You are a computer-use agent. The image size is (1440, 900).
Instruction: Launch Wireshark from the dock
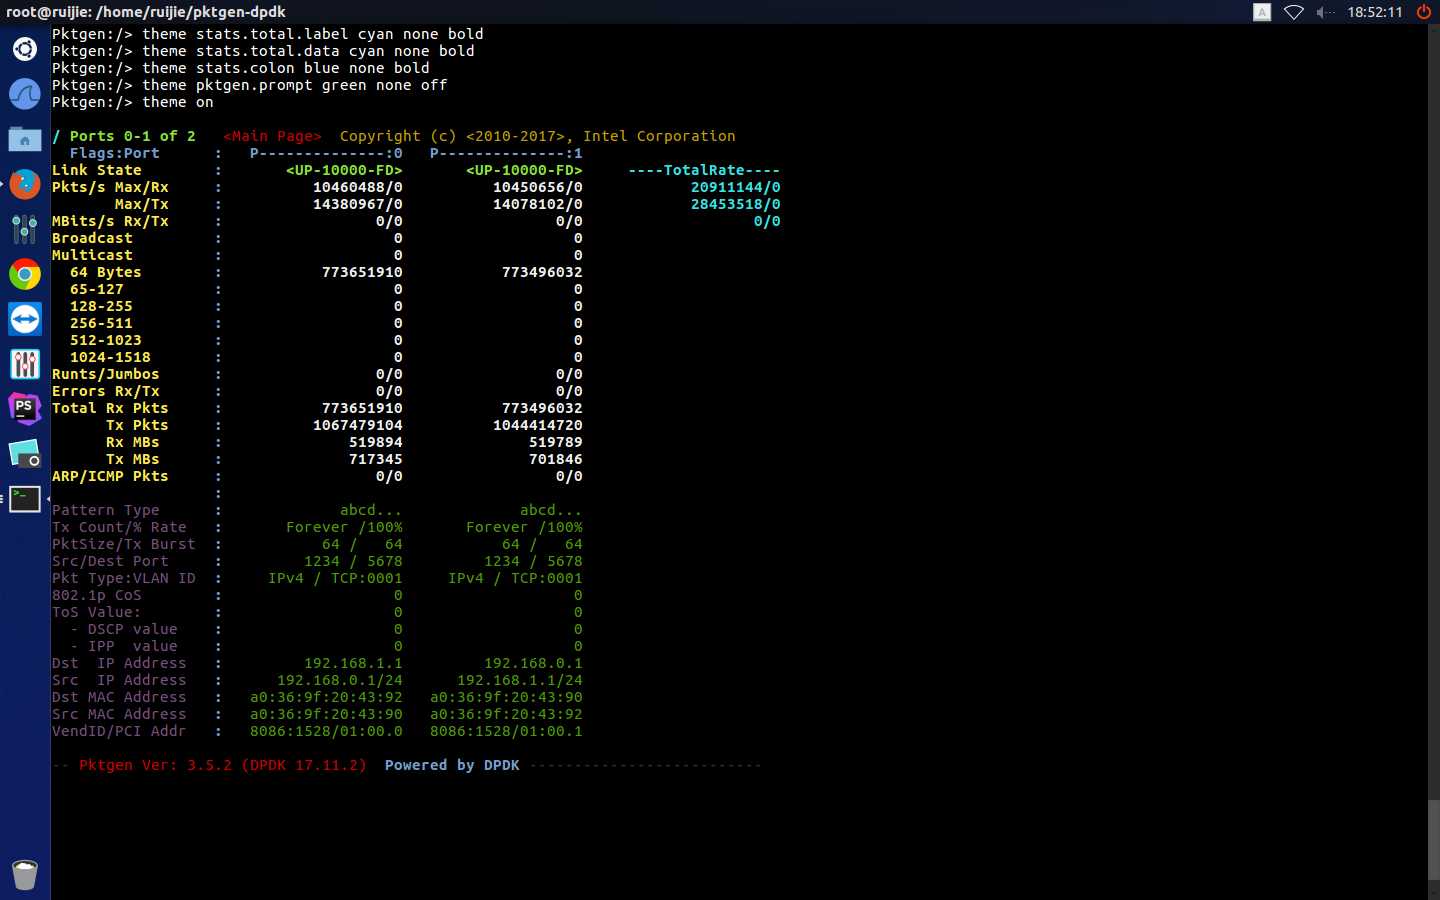point(24,94)
